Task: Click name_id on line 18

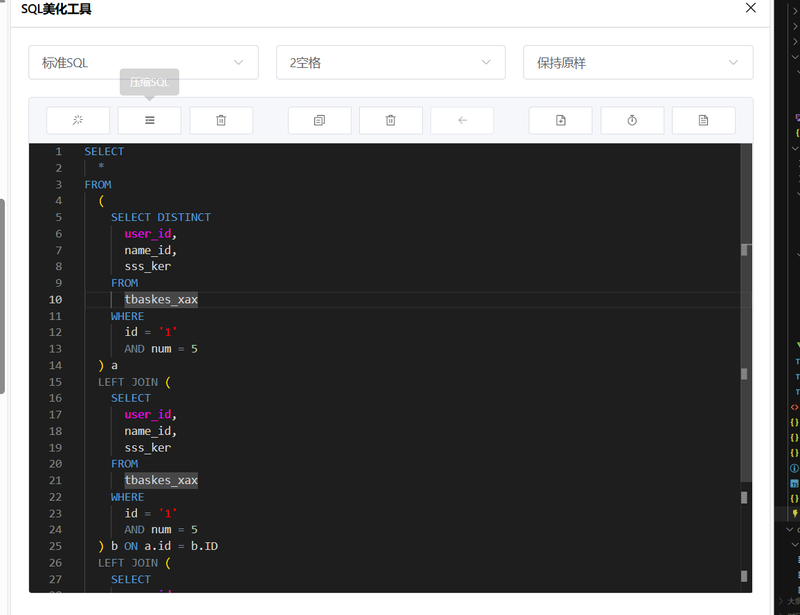Action: point(148,431)
